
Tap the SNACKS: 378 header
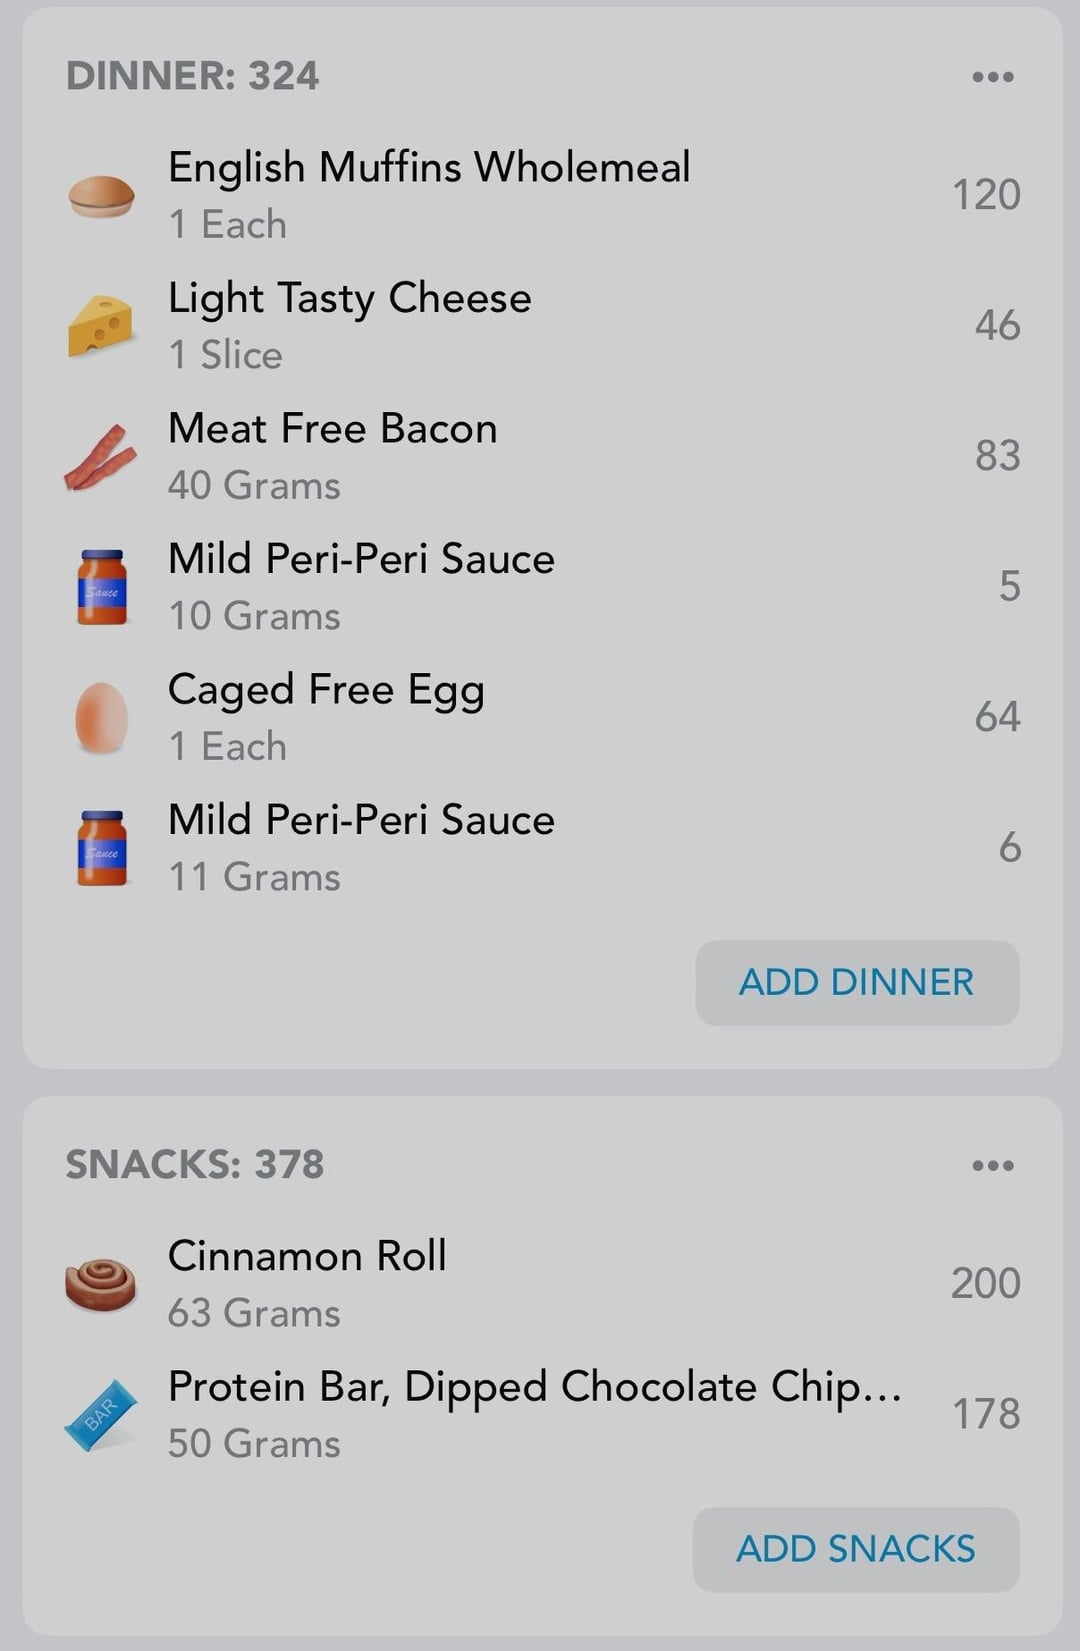195,1165
